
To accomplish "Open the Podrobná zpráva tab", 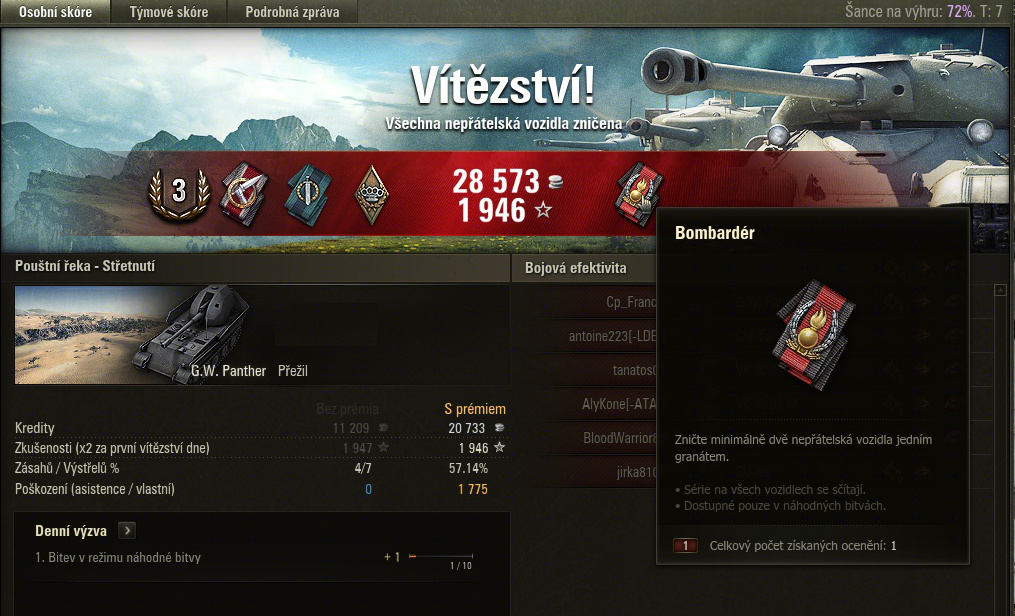I will (x=293, y=12).
